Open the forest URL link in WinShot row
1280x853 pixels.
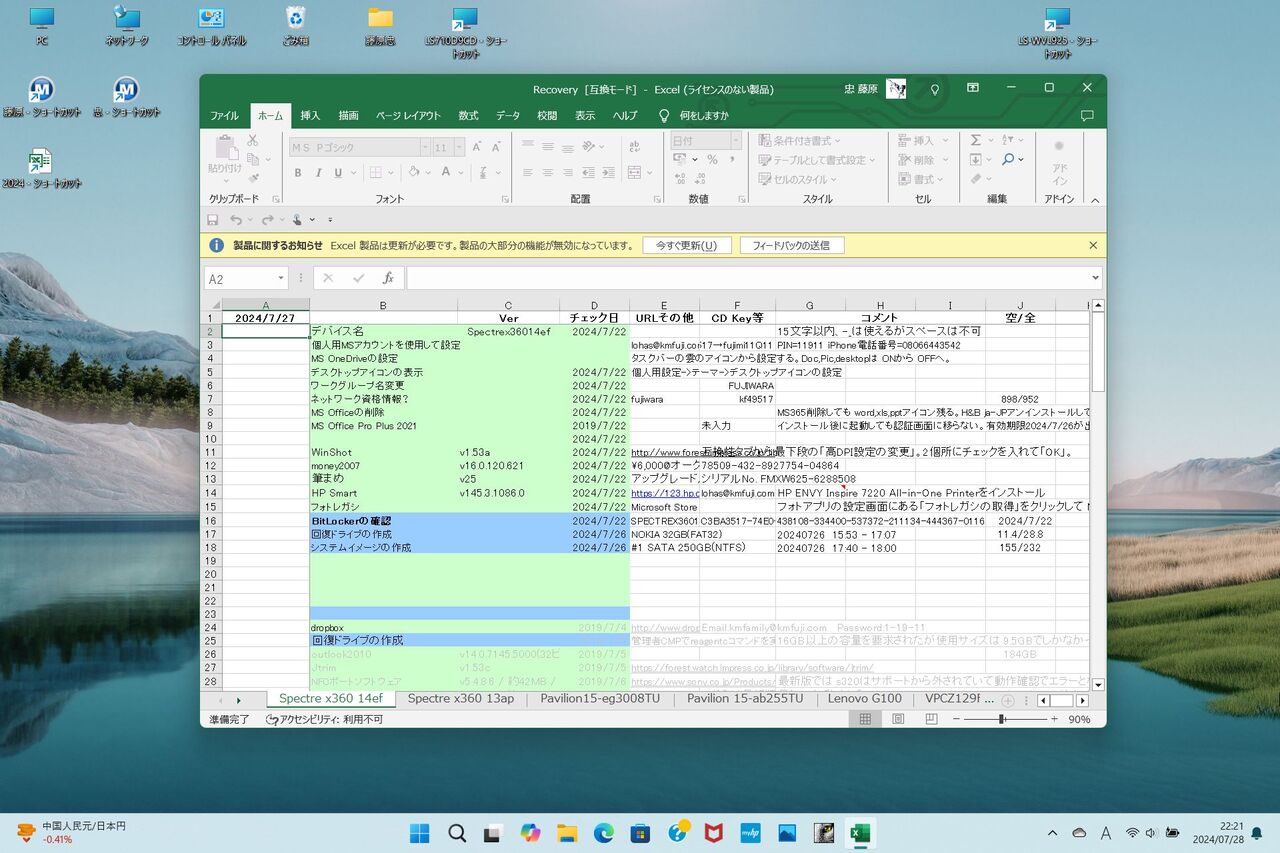665,452
